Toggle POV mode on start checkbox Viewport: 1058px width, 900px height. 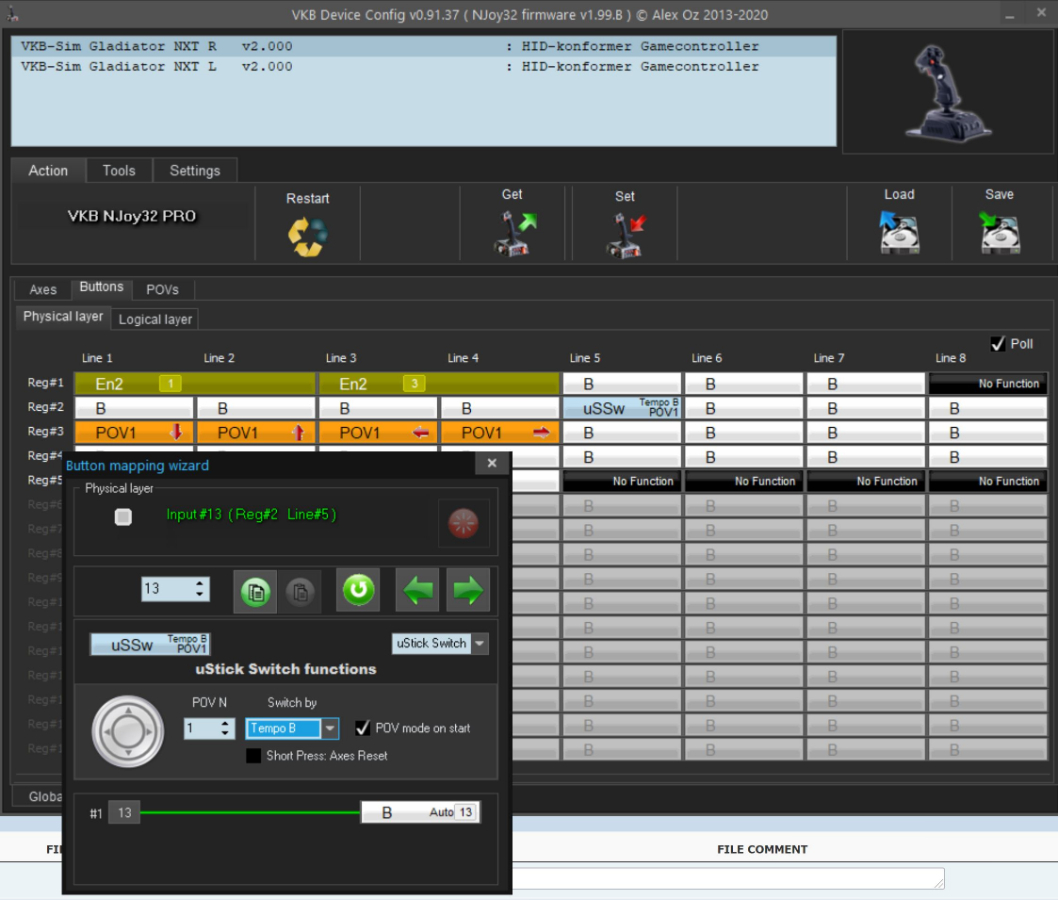point(363,728)
